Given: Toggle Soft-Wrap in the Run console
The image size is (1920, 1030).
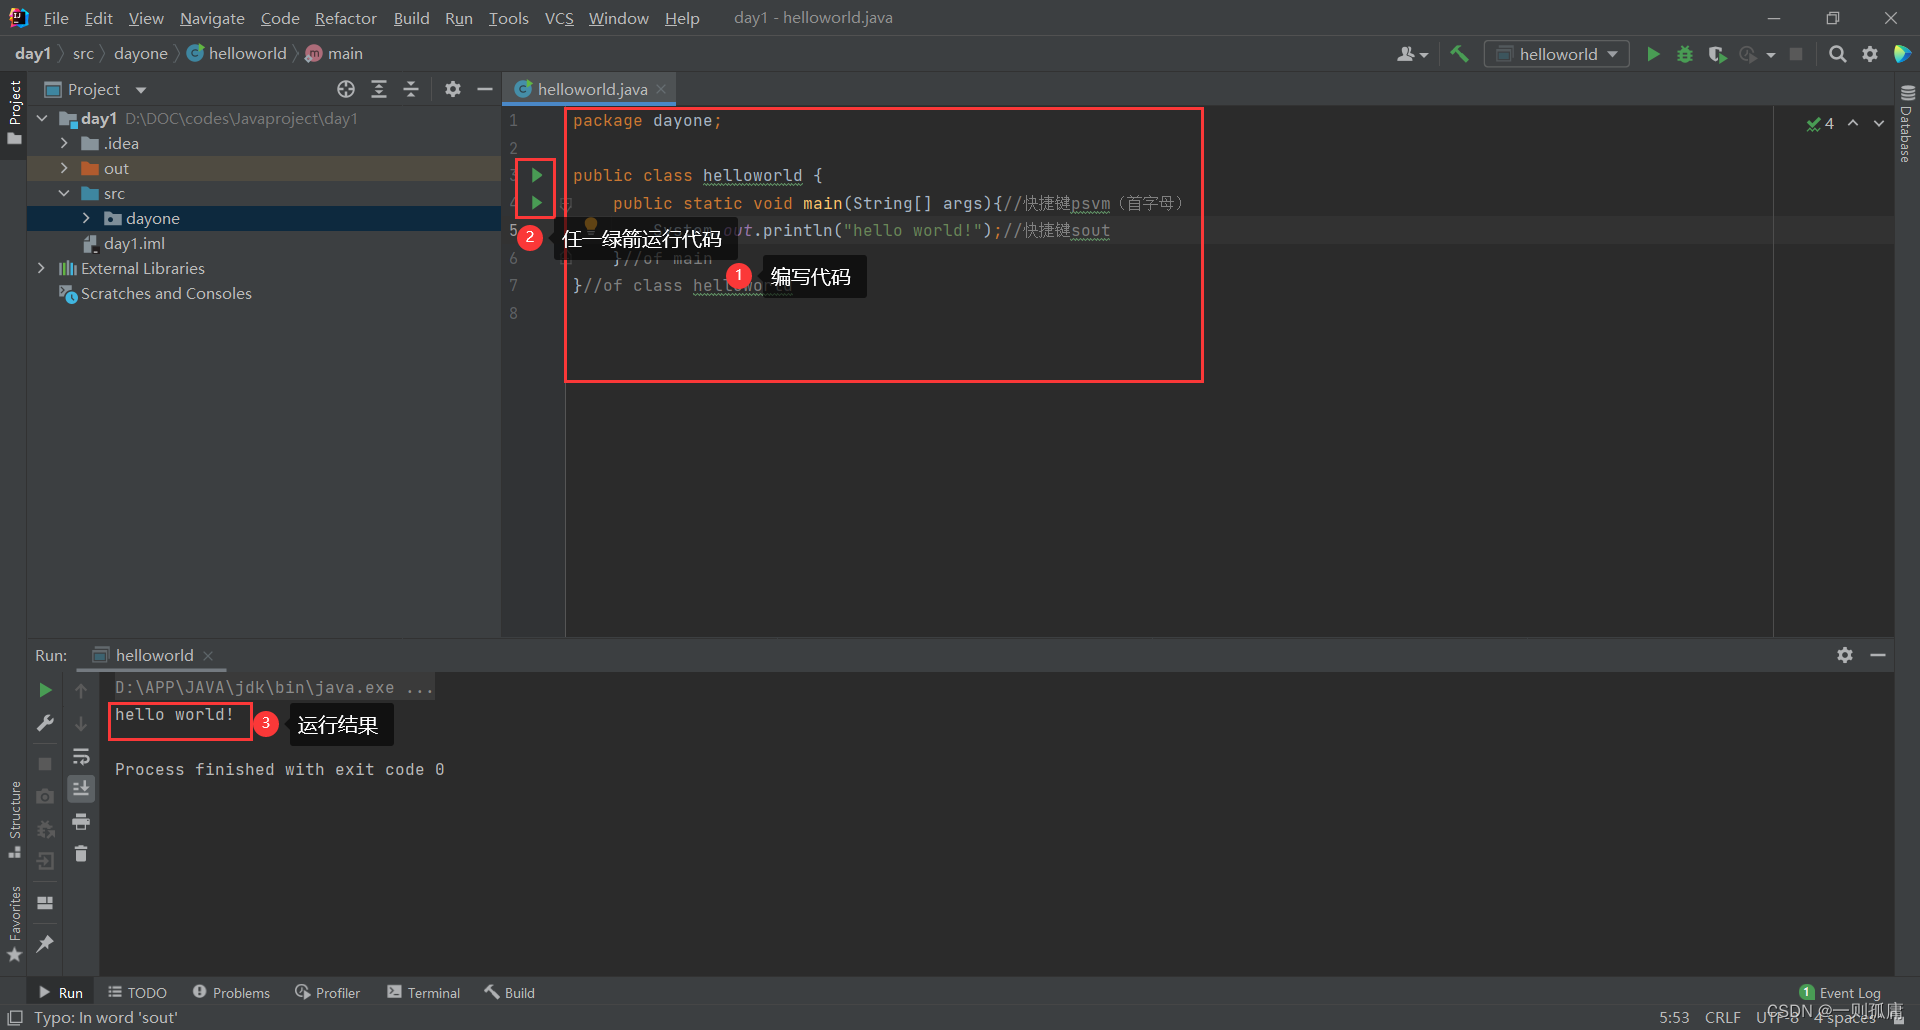Looking at the screenshot, I should 81,757.
